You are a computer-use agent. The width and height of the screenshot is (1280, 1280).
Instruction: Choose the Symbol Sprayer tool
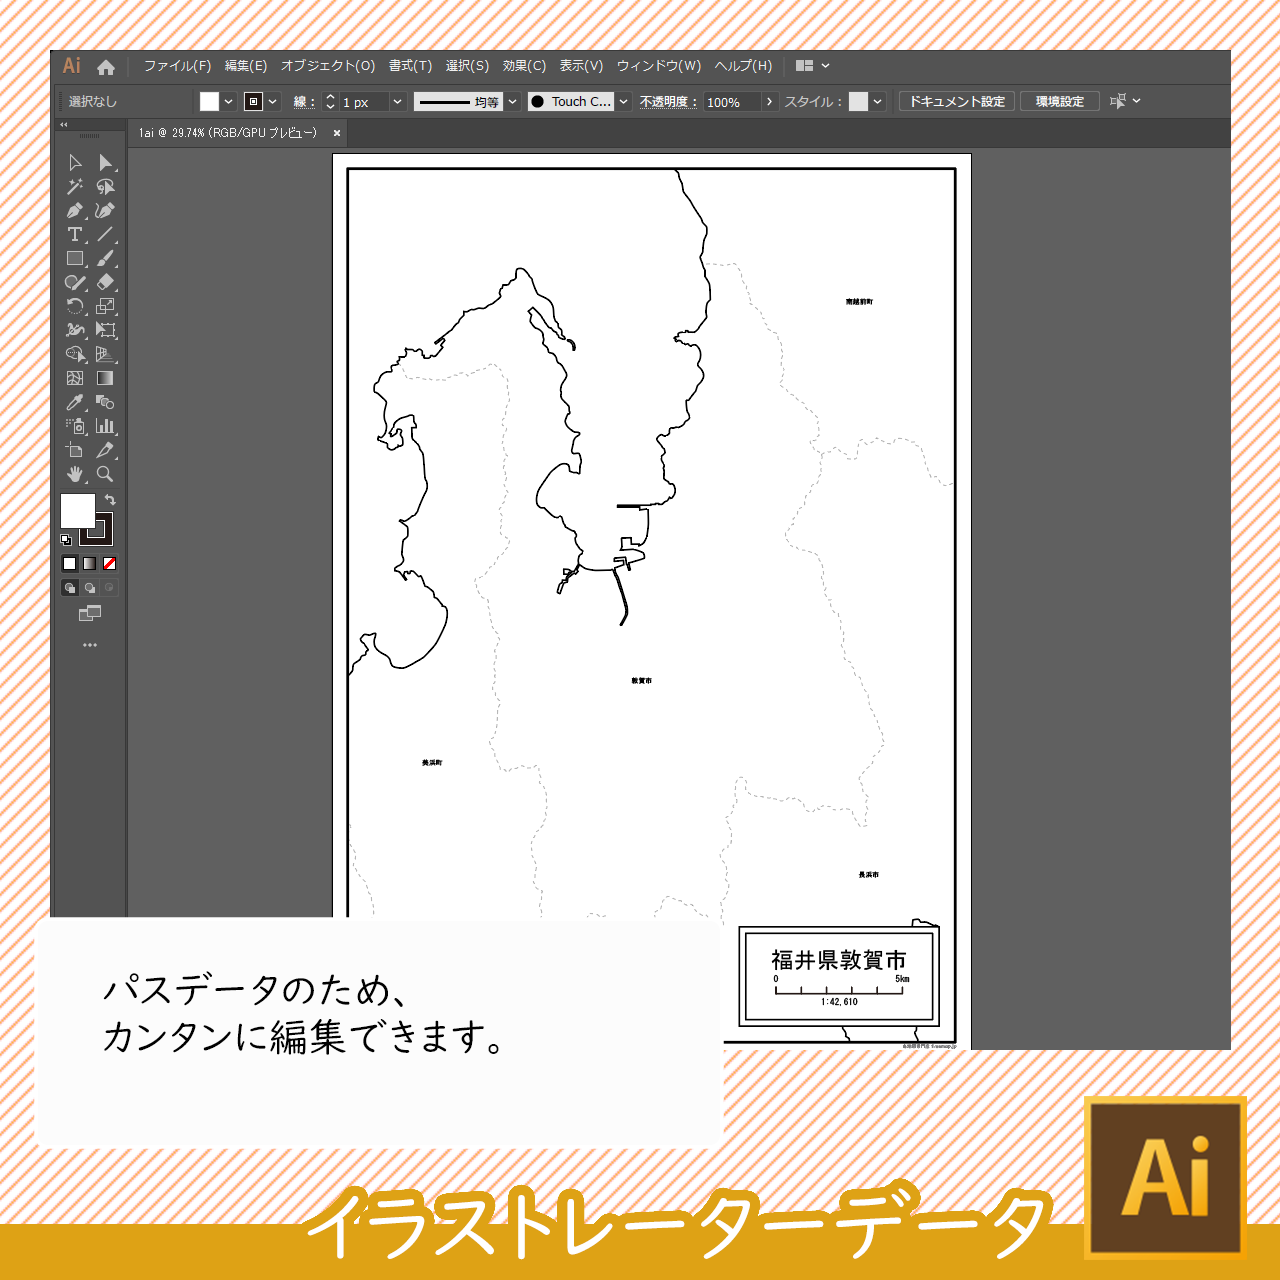75,426
